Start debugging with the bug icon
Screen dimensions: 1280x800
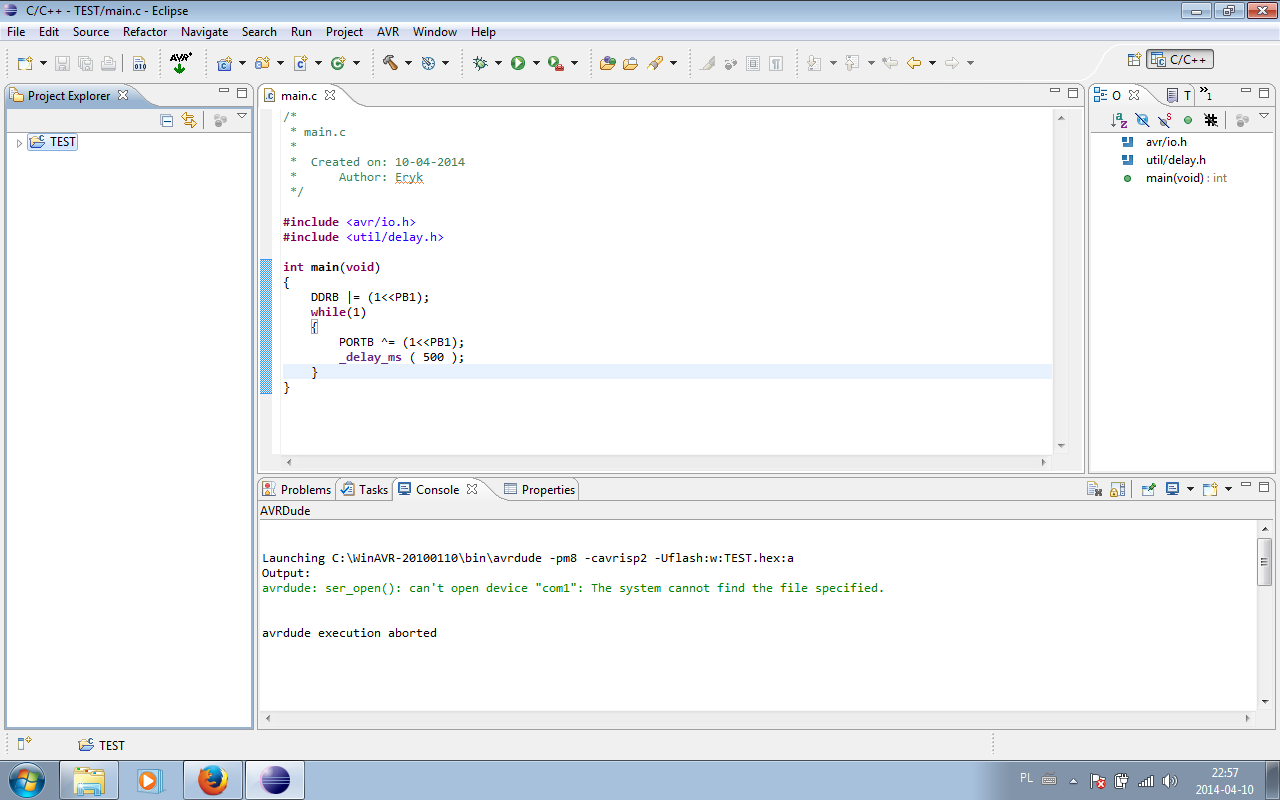(x=480, y=63)
